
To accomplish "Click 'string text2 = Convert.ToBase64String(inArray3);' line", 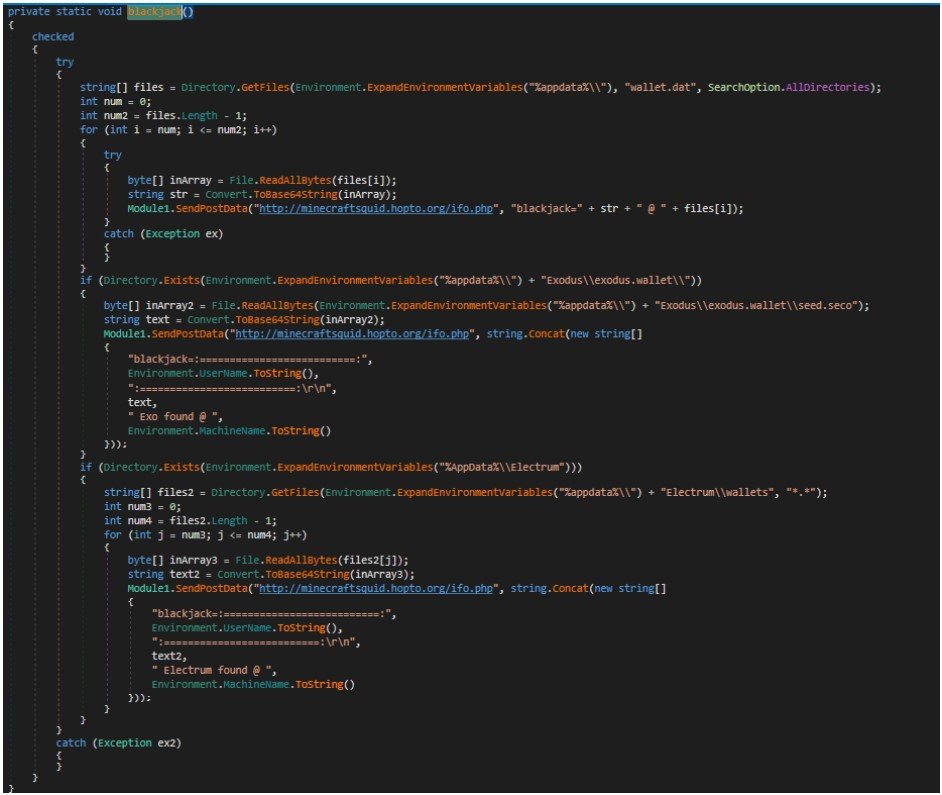I will (x=271, y=574).
